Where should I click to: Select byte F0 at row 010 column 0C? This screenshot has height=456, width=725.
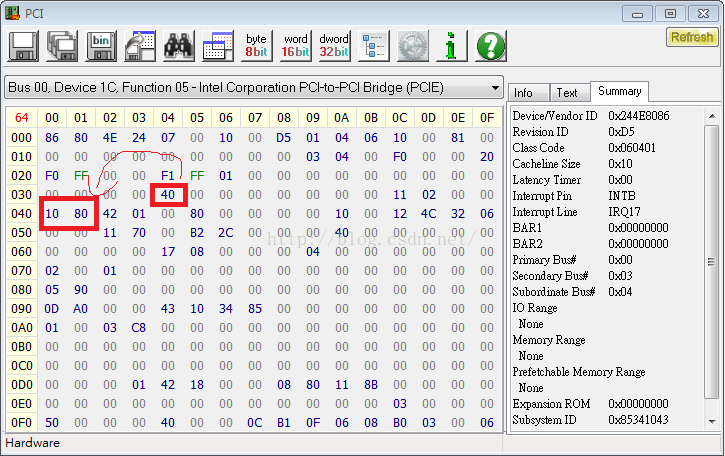coord(399,157)
